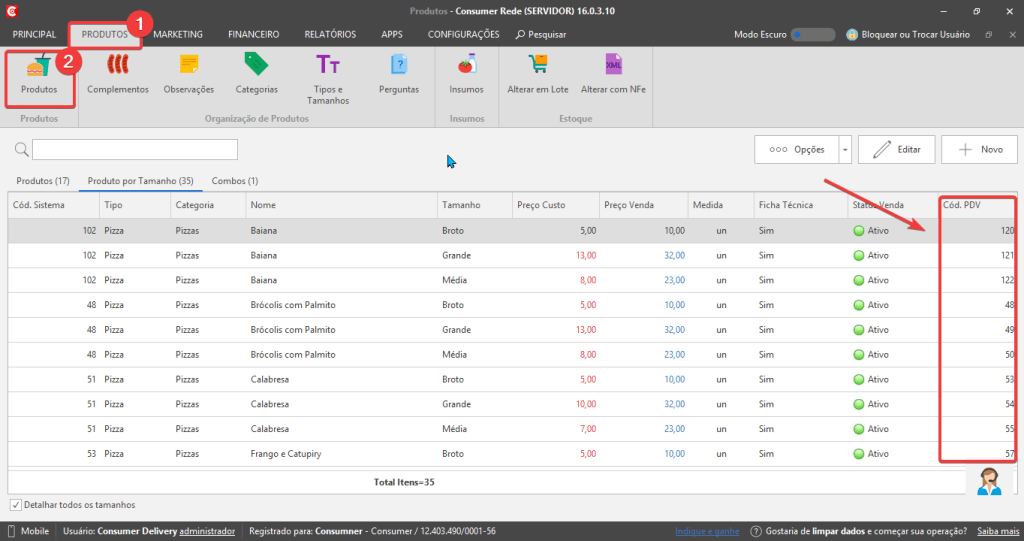
Task: Expand the Opções dropdown arrow
Action: (845, 150)
